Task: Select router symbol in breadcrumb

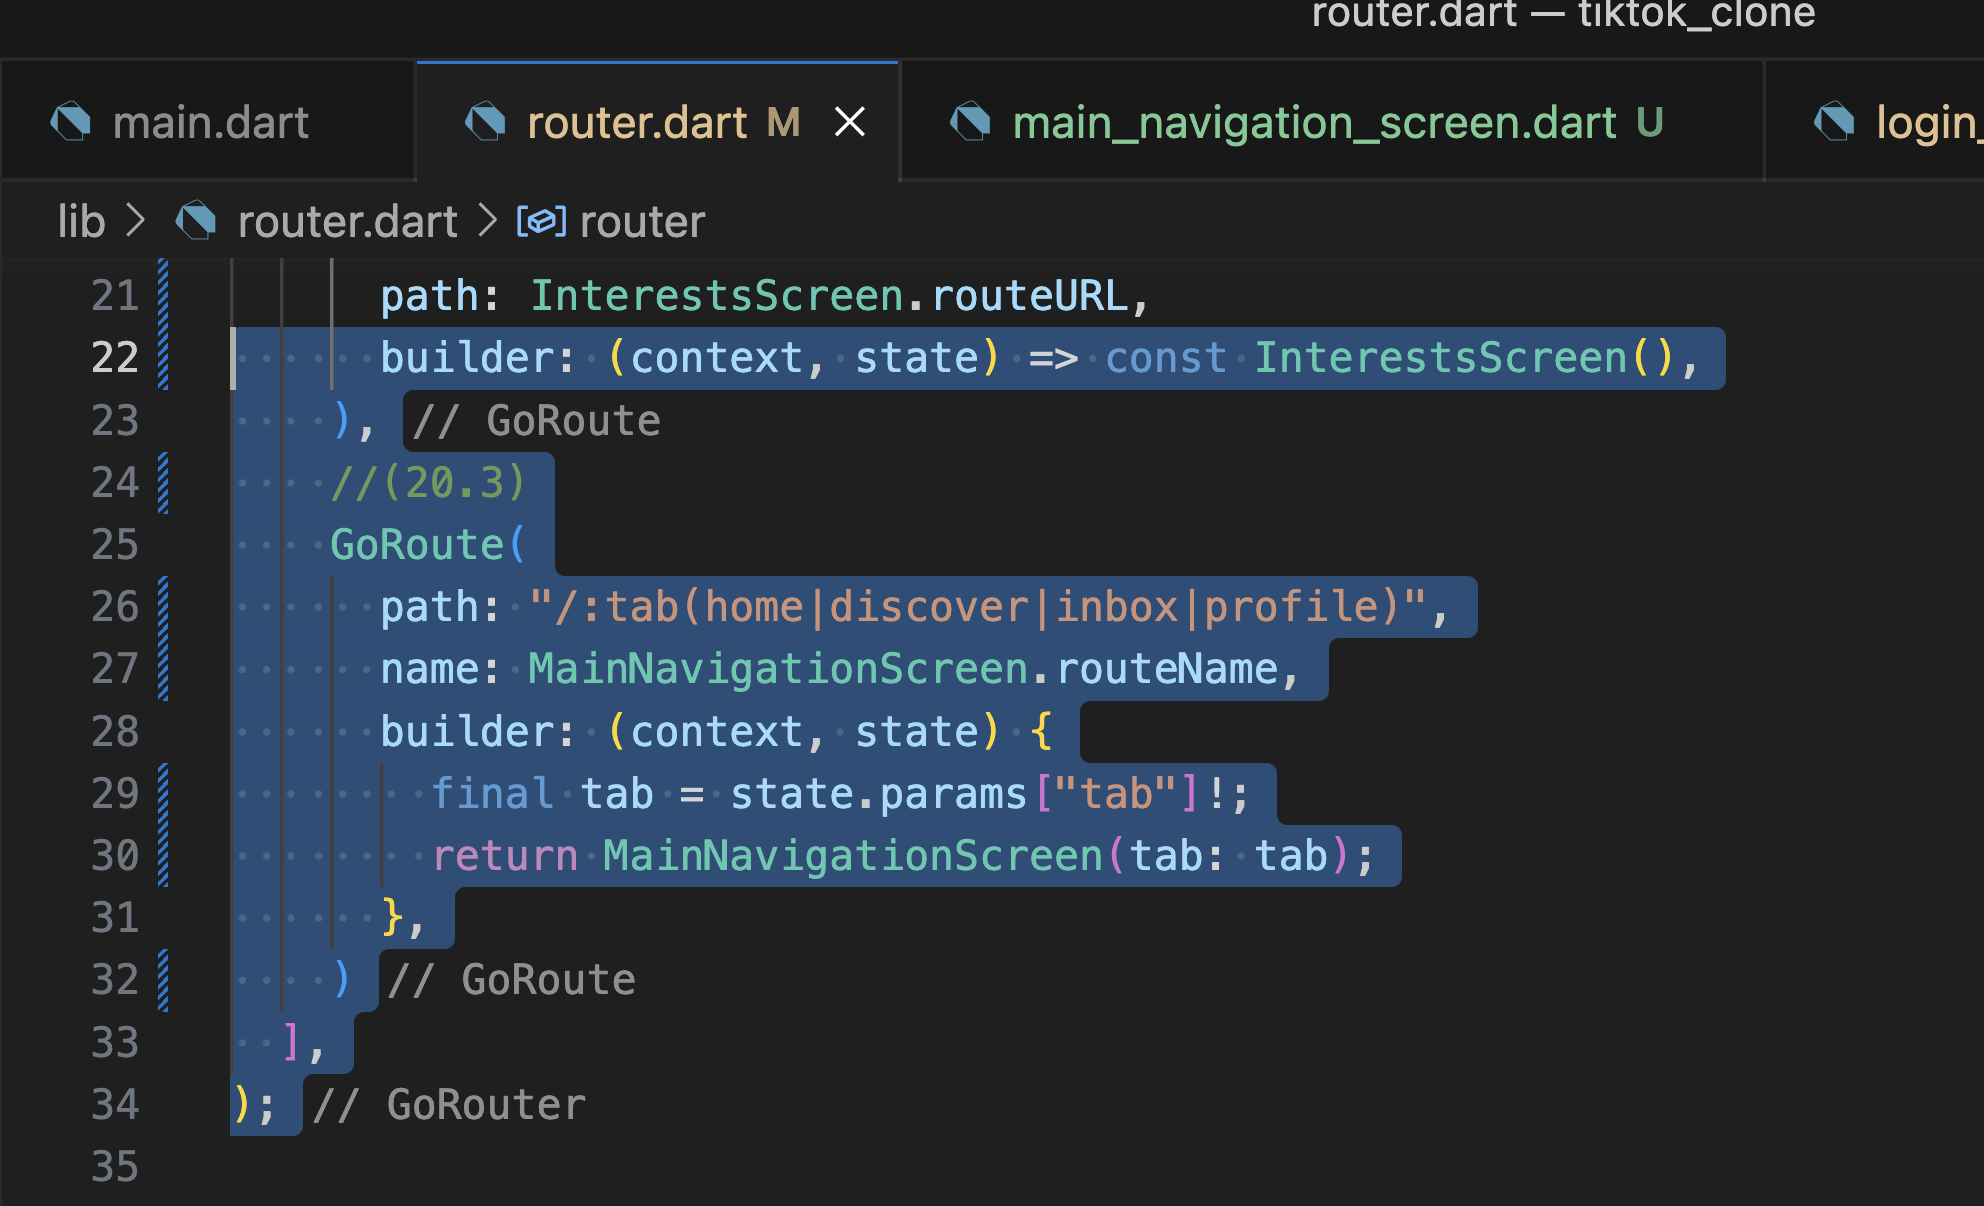Action: click(642, 221)
